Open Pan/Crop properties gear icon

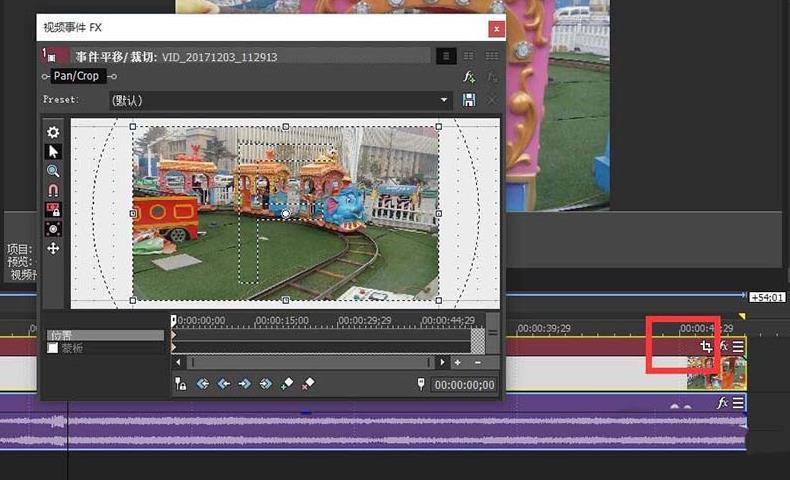coord(53,132)
